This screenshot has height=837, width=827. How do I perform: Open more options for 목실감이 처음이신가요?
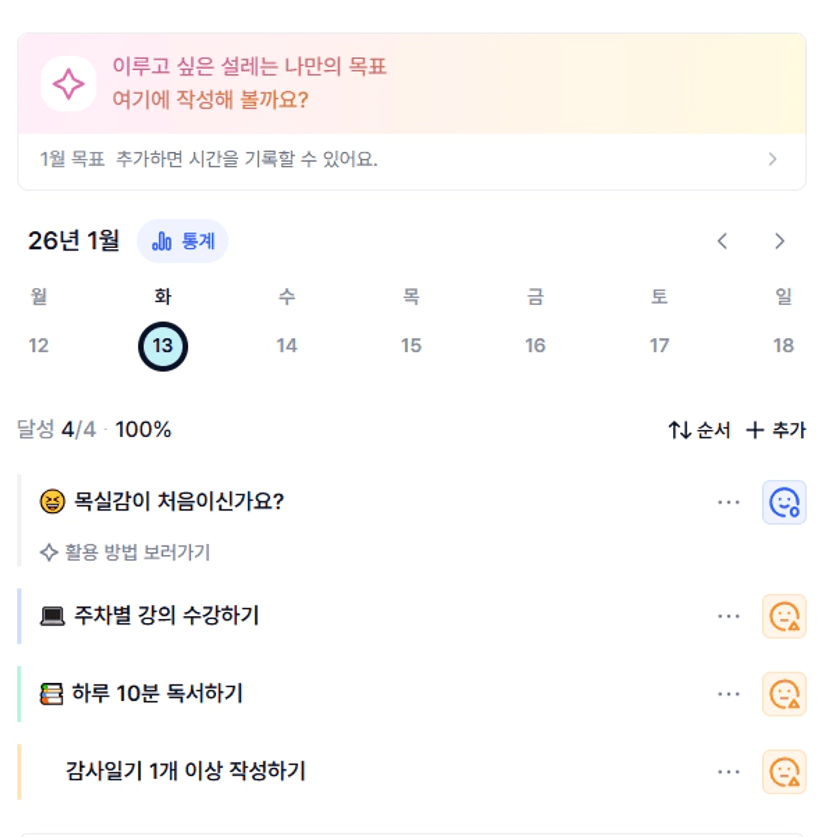729,502
